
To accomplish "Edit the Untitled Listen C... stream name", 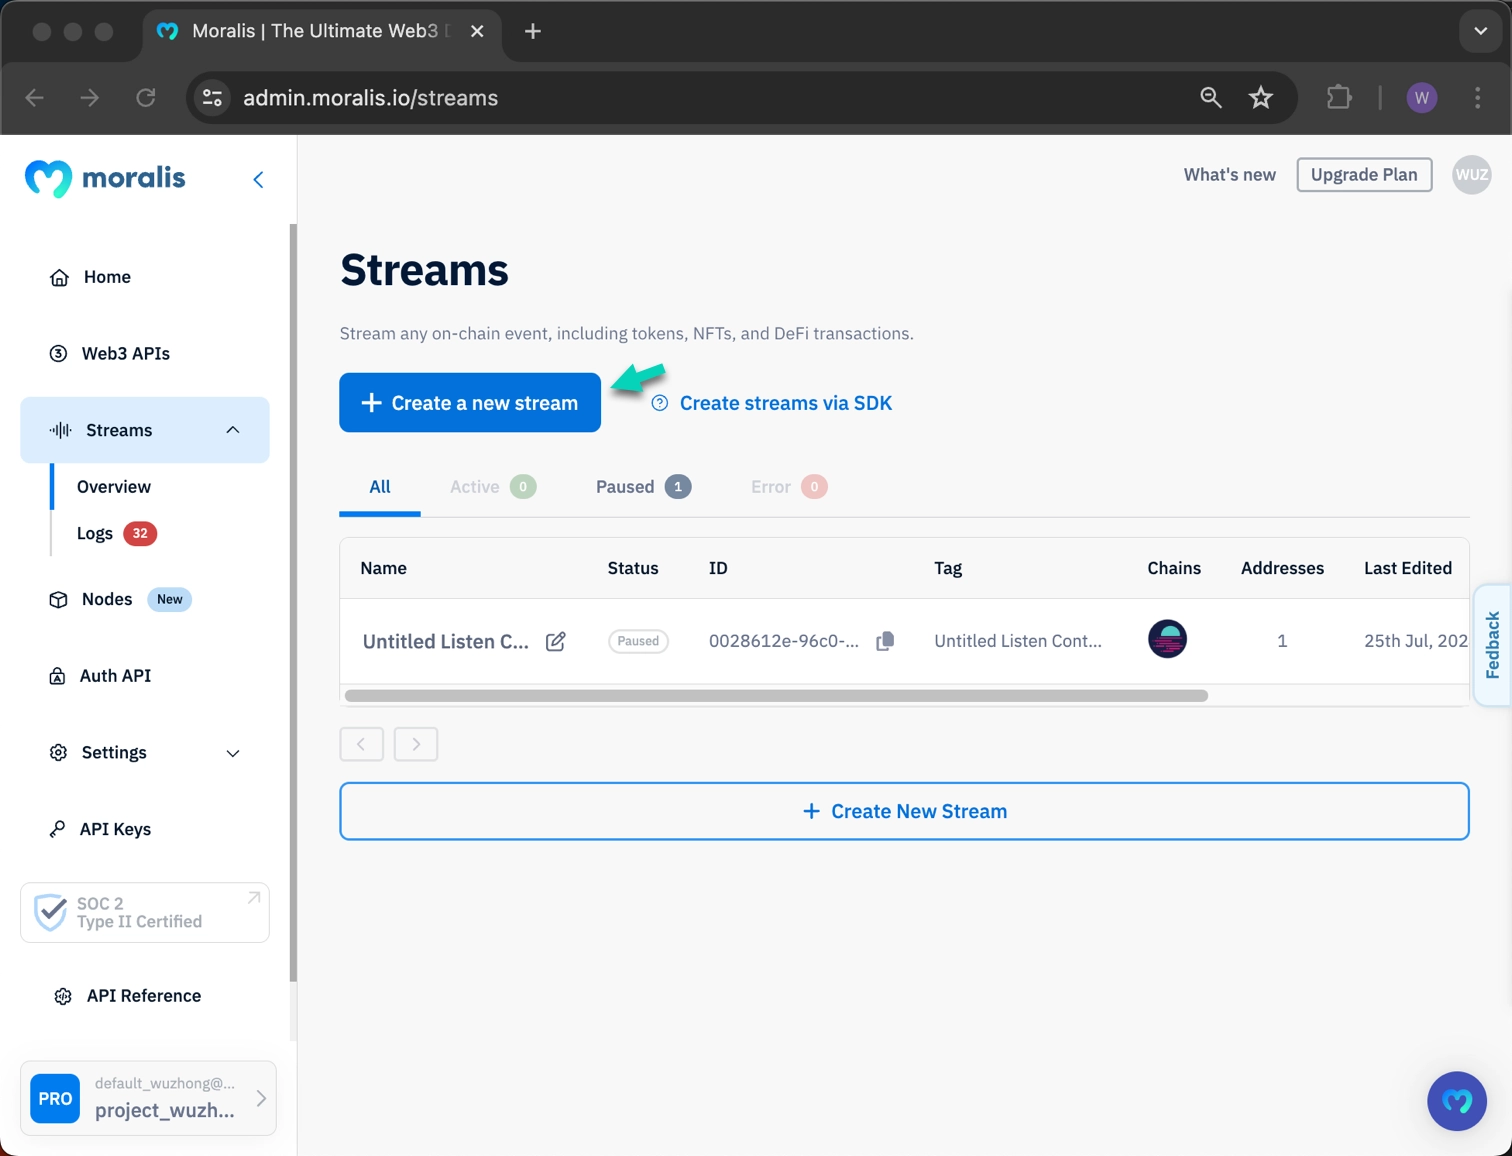I will click(556, 642).
